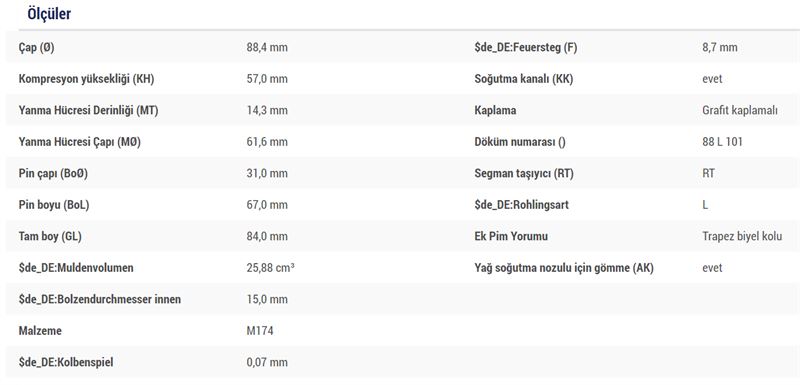Select the Pin çapı (BoØ) label
This screenshot has height=385, width=800.
pos(53,173)
